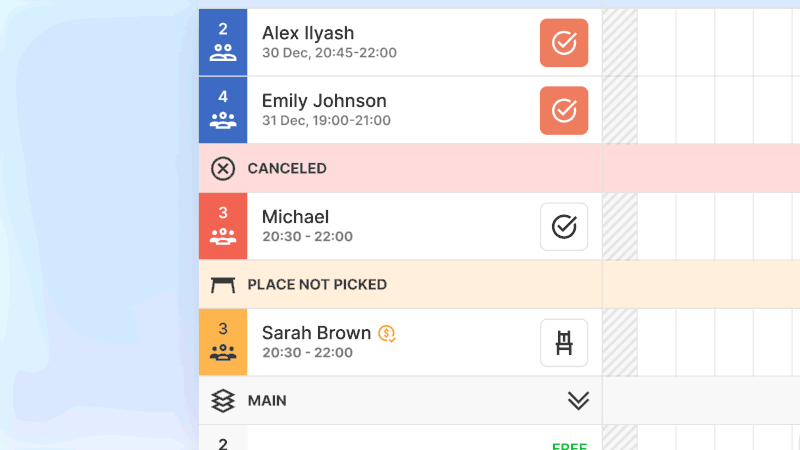The height and width of the screenshot is (450, 800).
Task: Click the layers stack icon beside Main
Action: (223, 401)
